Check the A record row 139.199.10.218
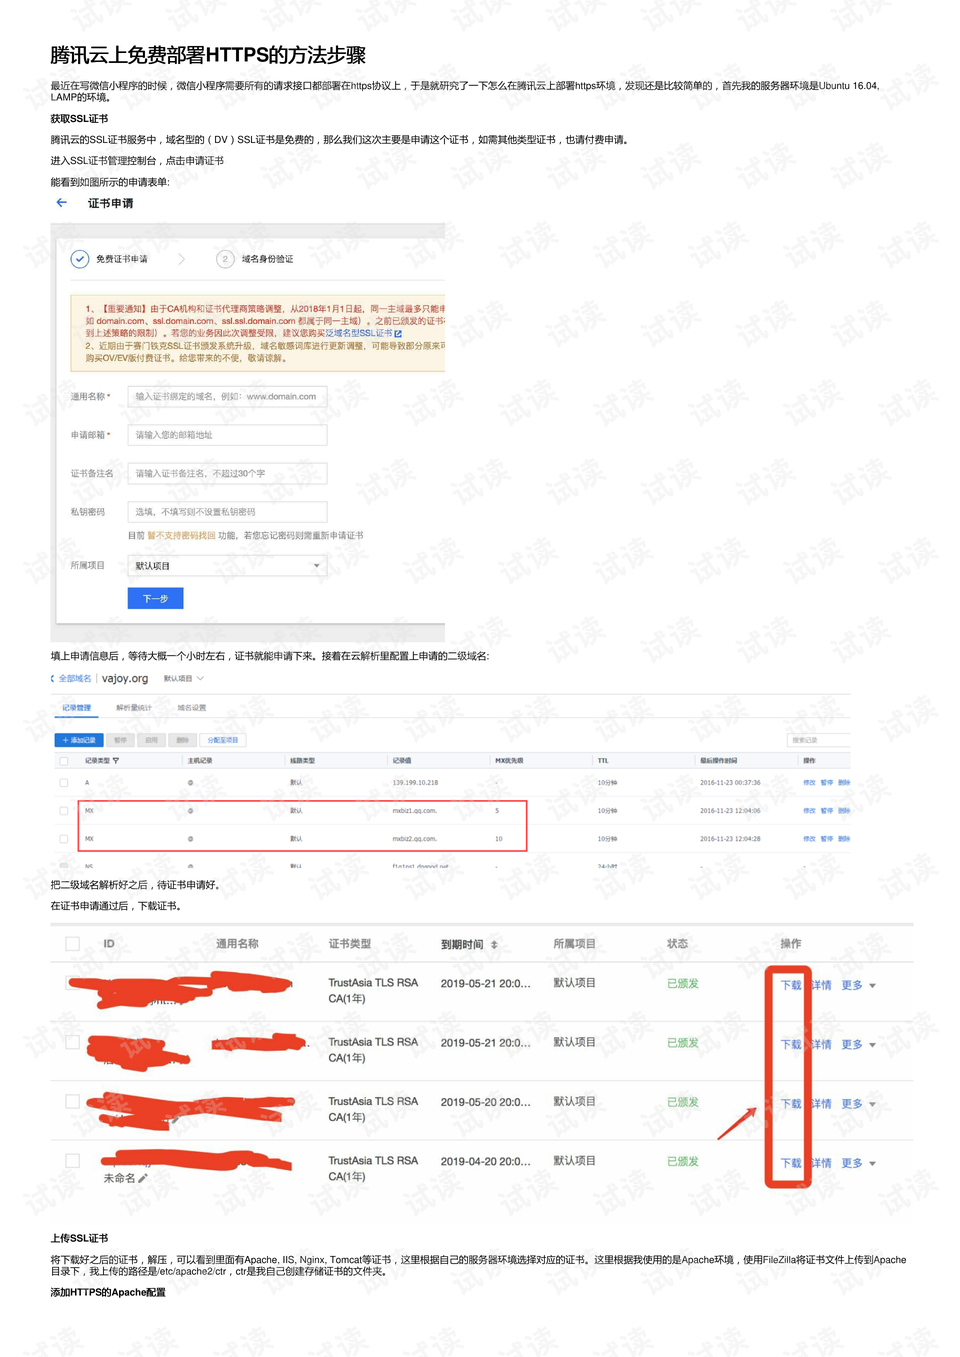Screen dimensions: 960x1357 pos(64,783)
